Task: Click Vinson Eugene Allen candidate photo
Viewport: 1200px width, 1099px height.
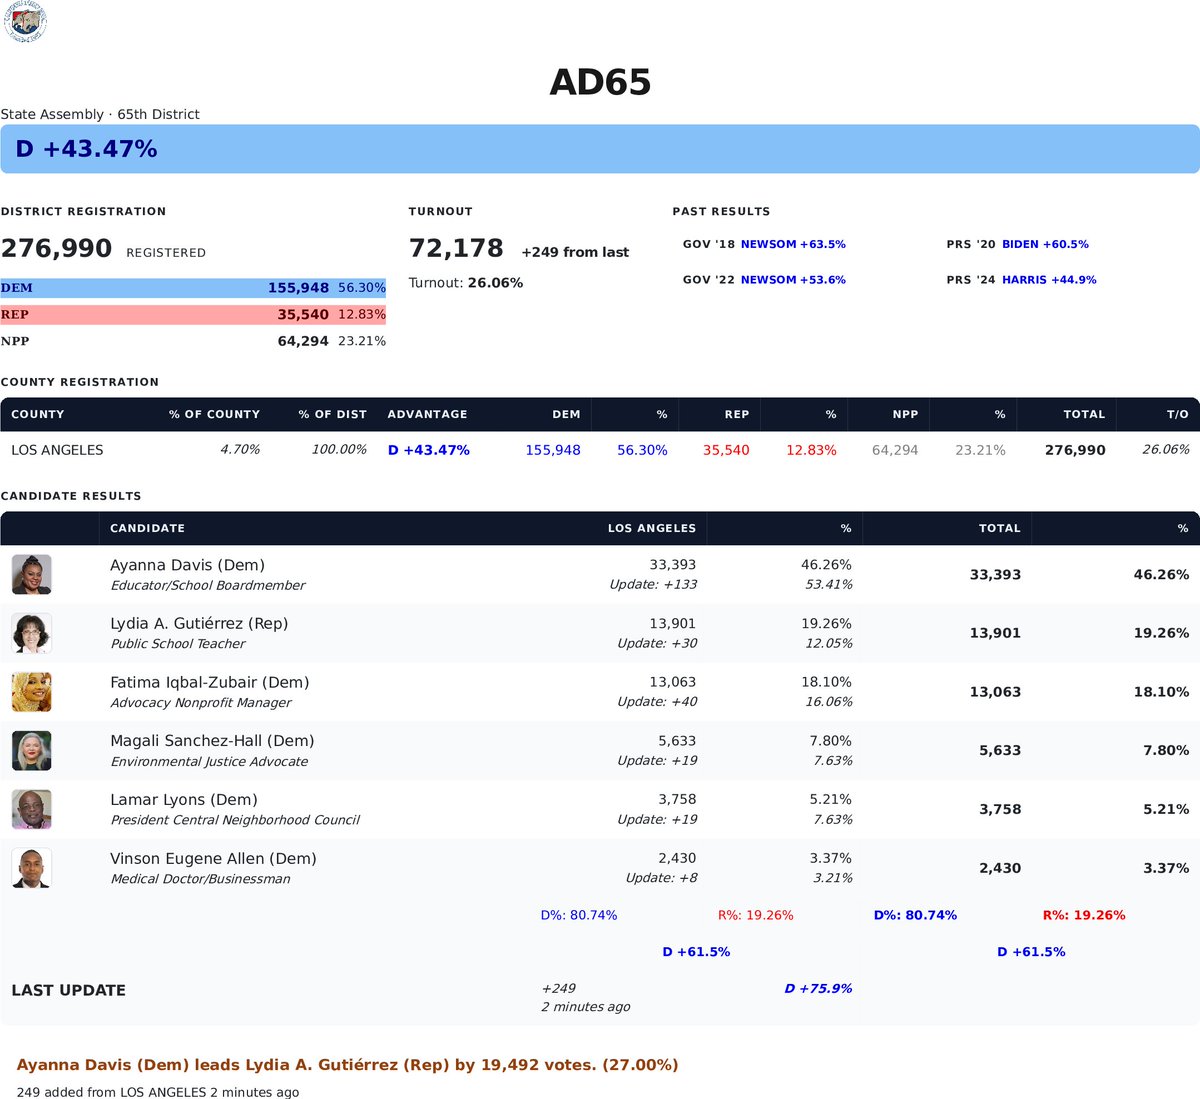Action: coord(31,868)
